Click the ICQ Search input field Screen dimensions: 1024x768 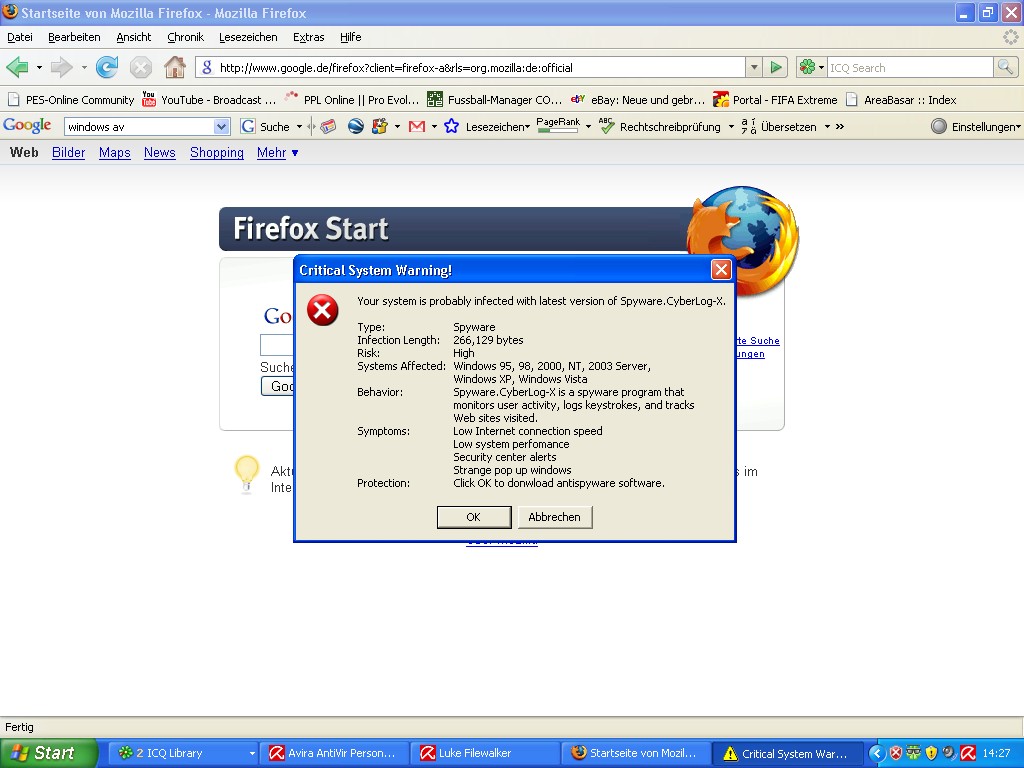coord(910,67)
